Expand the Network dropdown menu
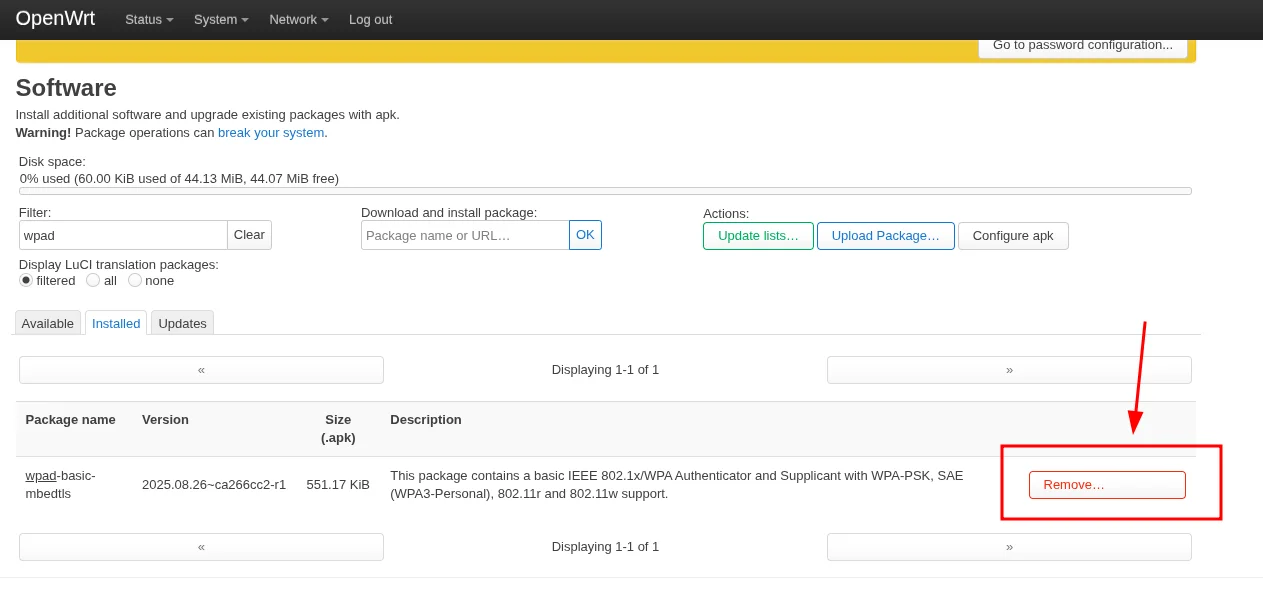The width and height of the screenshot is (1263, 590). pyautogui.click(x=297, y=19)
